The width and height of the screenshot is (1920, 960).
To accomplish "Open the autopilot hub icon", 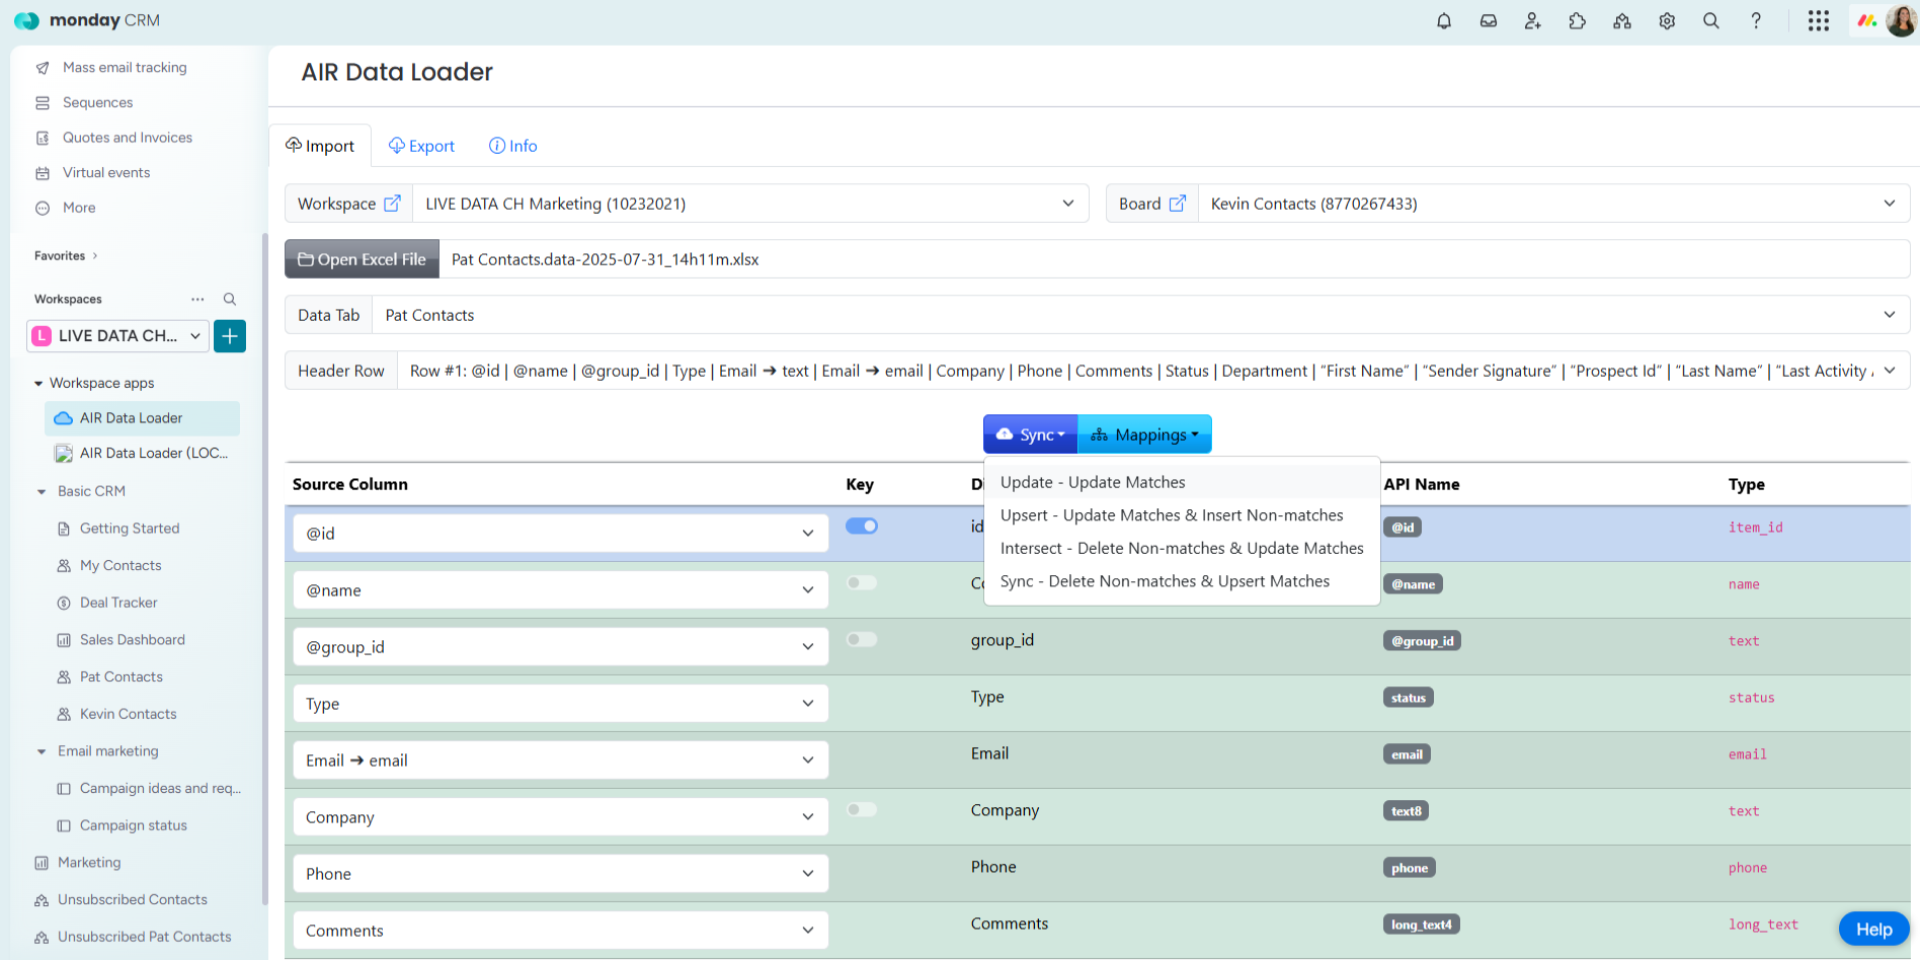I will (1622, 21).
